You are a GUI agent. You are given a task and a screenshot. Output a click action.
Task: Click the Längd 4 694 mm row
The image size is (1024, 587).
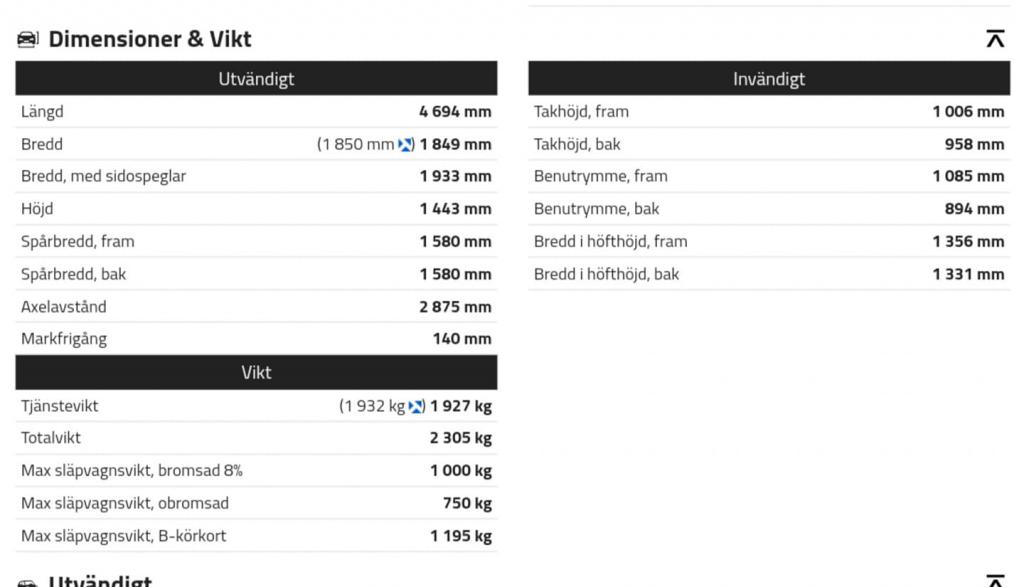click(x=256, y=112)
